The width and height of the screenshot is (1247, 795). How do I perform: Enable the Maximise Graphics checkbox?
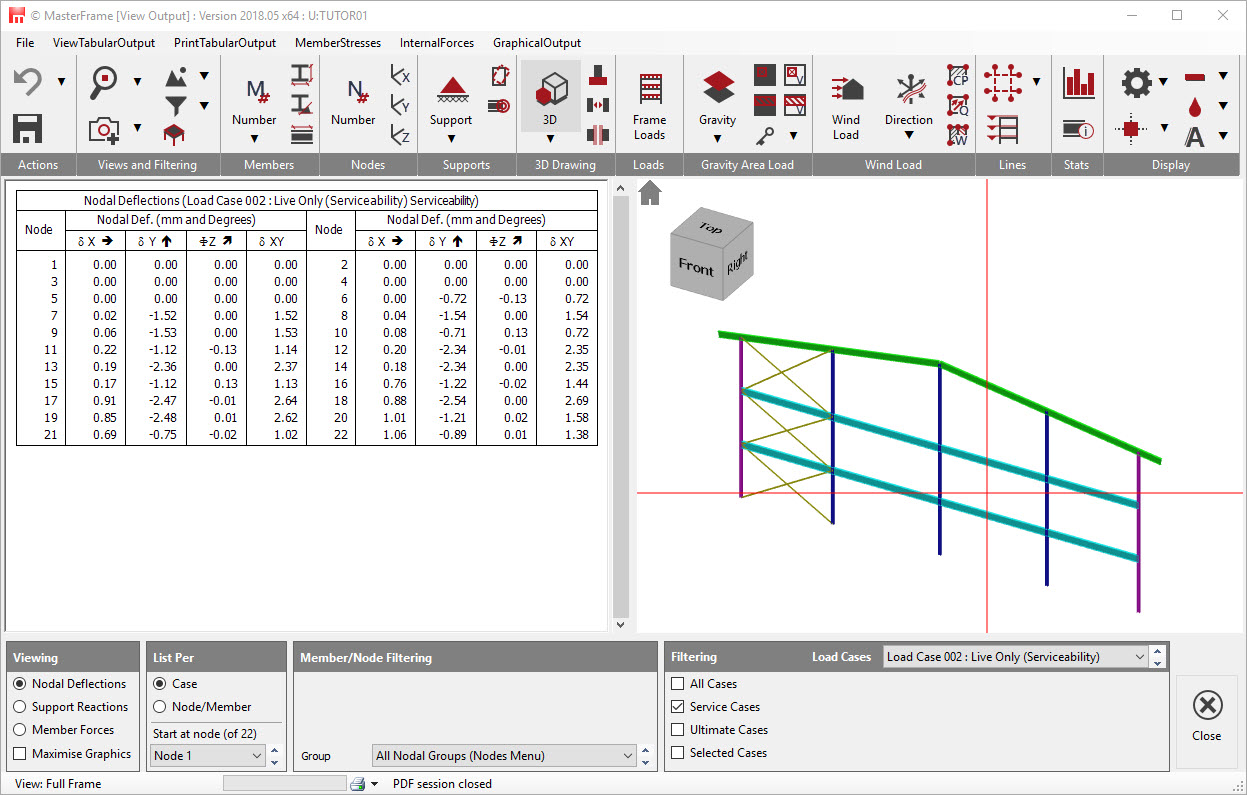pyautogui.click(x=21, y=754)
